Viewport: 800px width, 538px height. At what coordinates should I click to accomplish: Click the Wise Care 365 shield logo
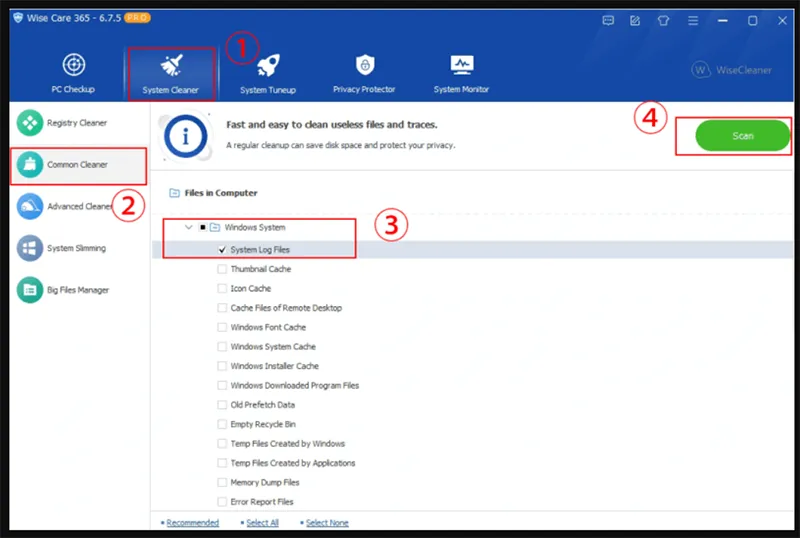point(18,18)
